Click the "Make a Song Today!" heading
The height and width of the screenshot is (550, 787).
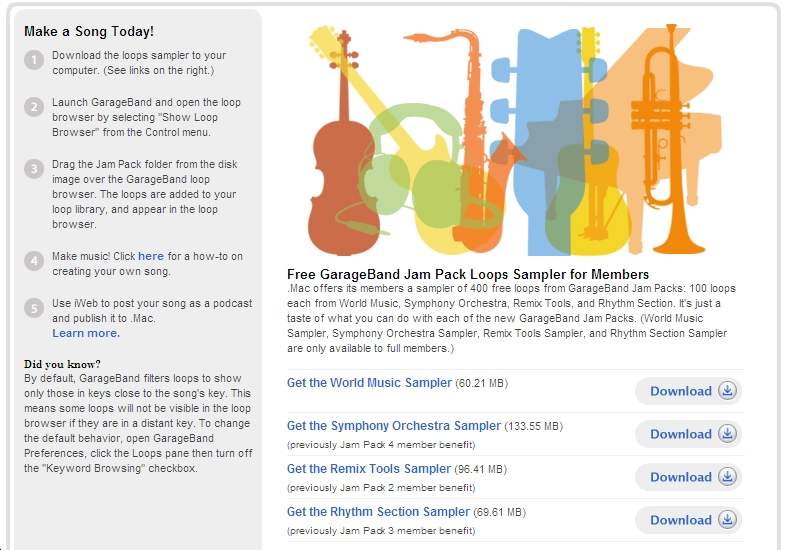coord(89,32)
